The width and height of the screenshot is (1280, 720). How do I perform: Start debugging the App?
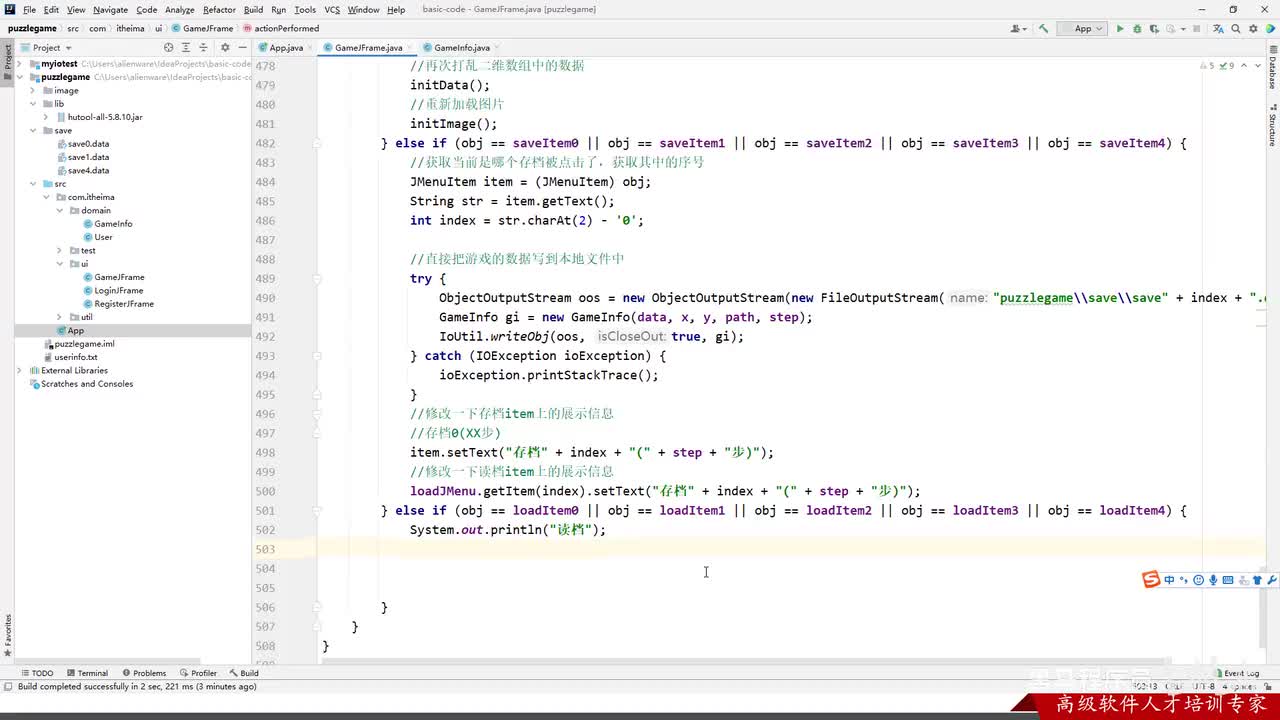1137,29
